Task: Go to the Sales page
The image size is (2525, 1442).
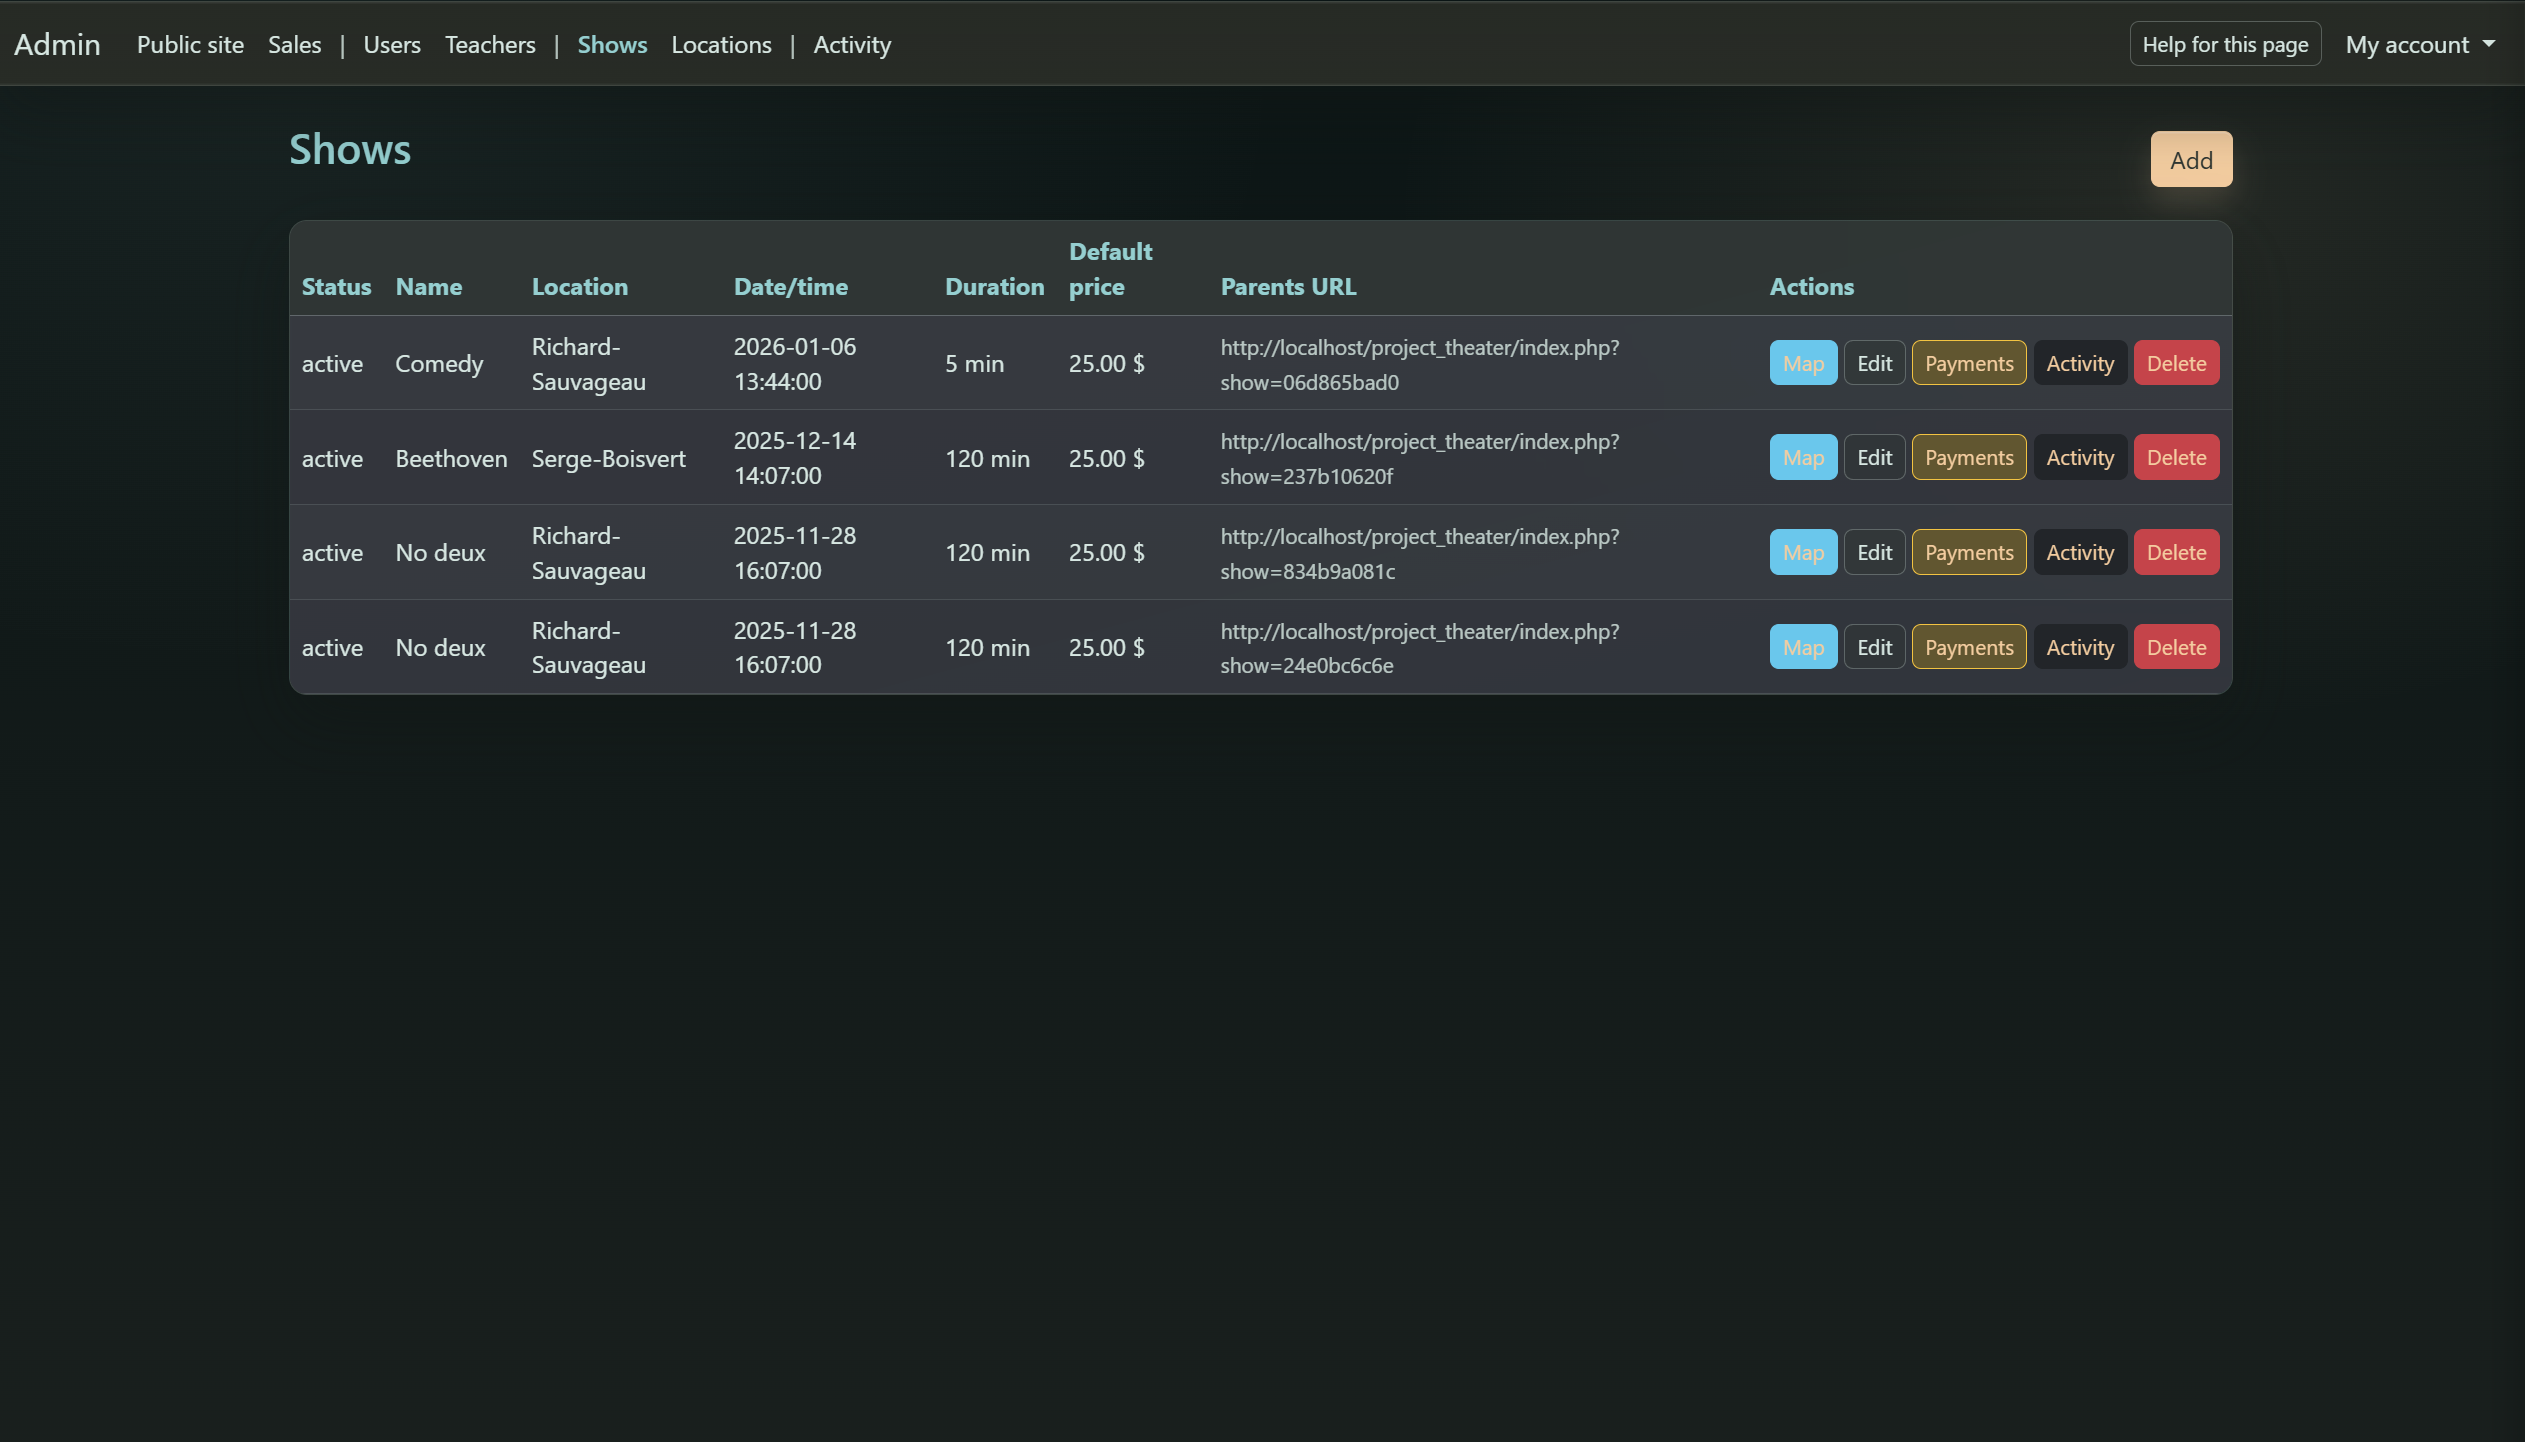Action: point(294,44)
